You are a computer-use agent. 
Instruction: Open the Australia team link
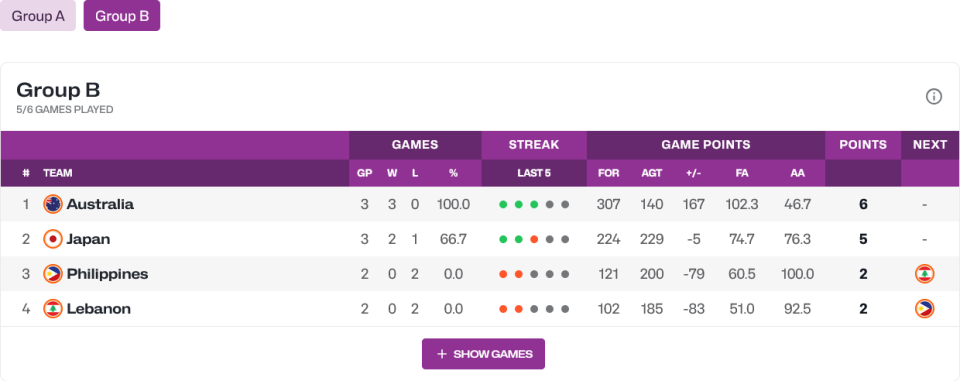(100, 204)
